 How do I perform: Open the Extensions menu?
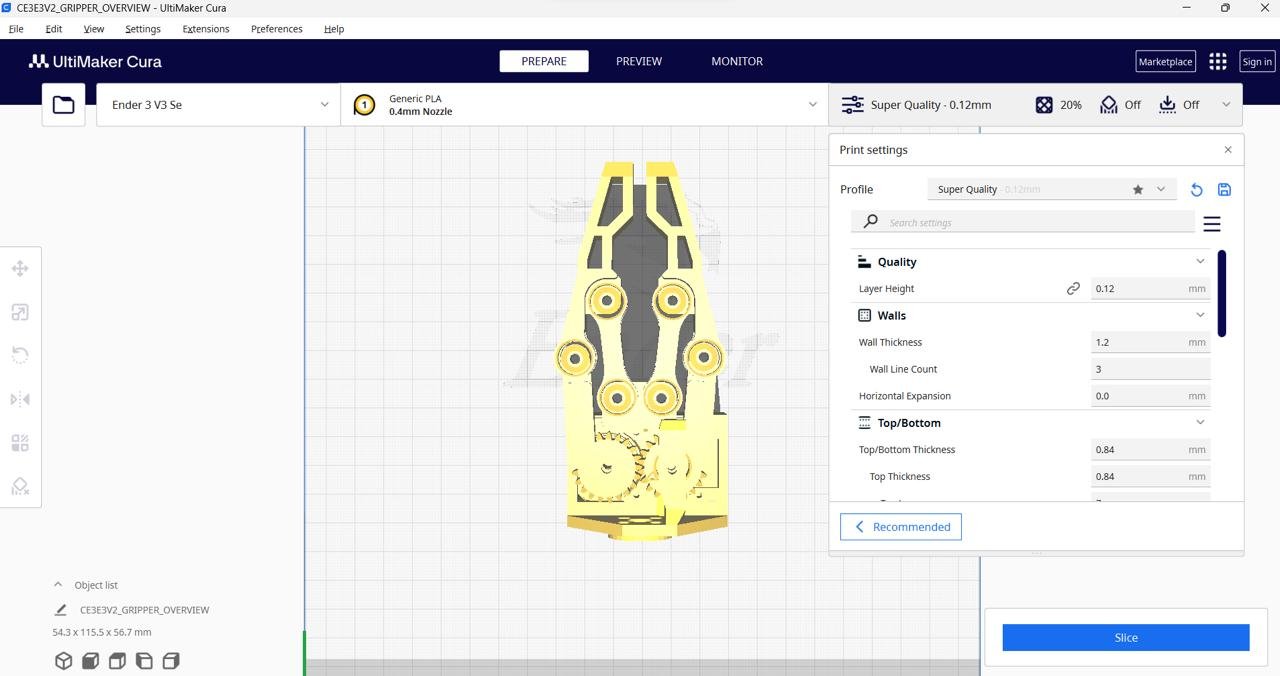click(206, 29)
